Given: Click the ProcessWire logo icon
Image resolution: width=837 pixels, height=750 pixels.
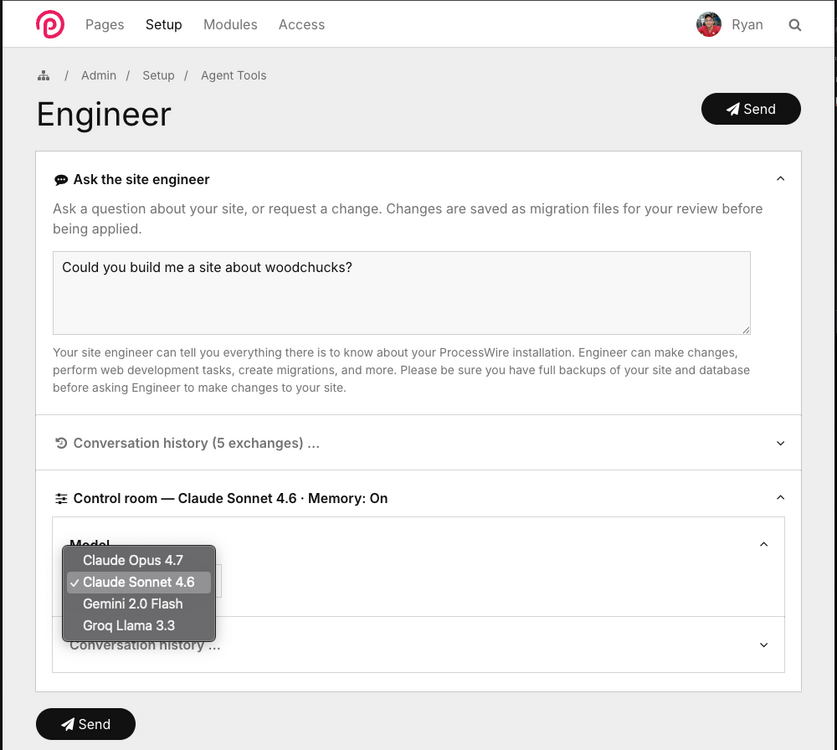Looking at the screenshot, I should tap(50, 24).
